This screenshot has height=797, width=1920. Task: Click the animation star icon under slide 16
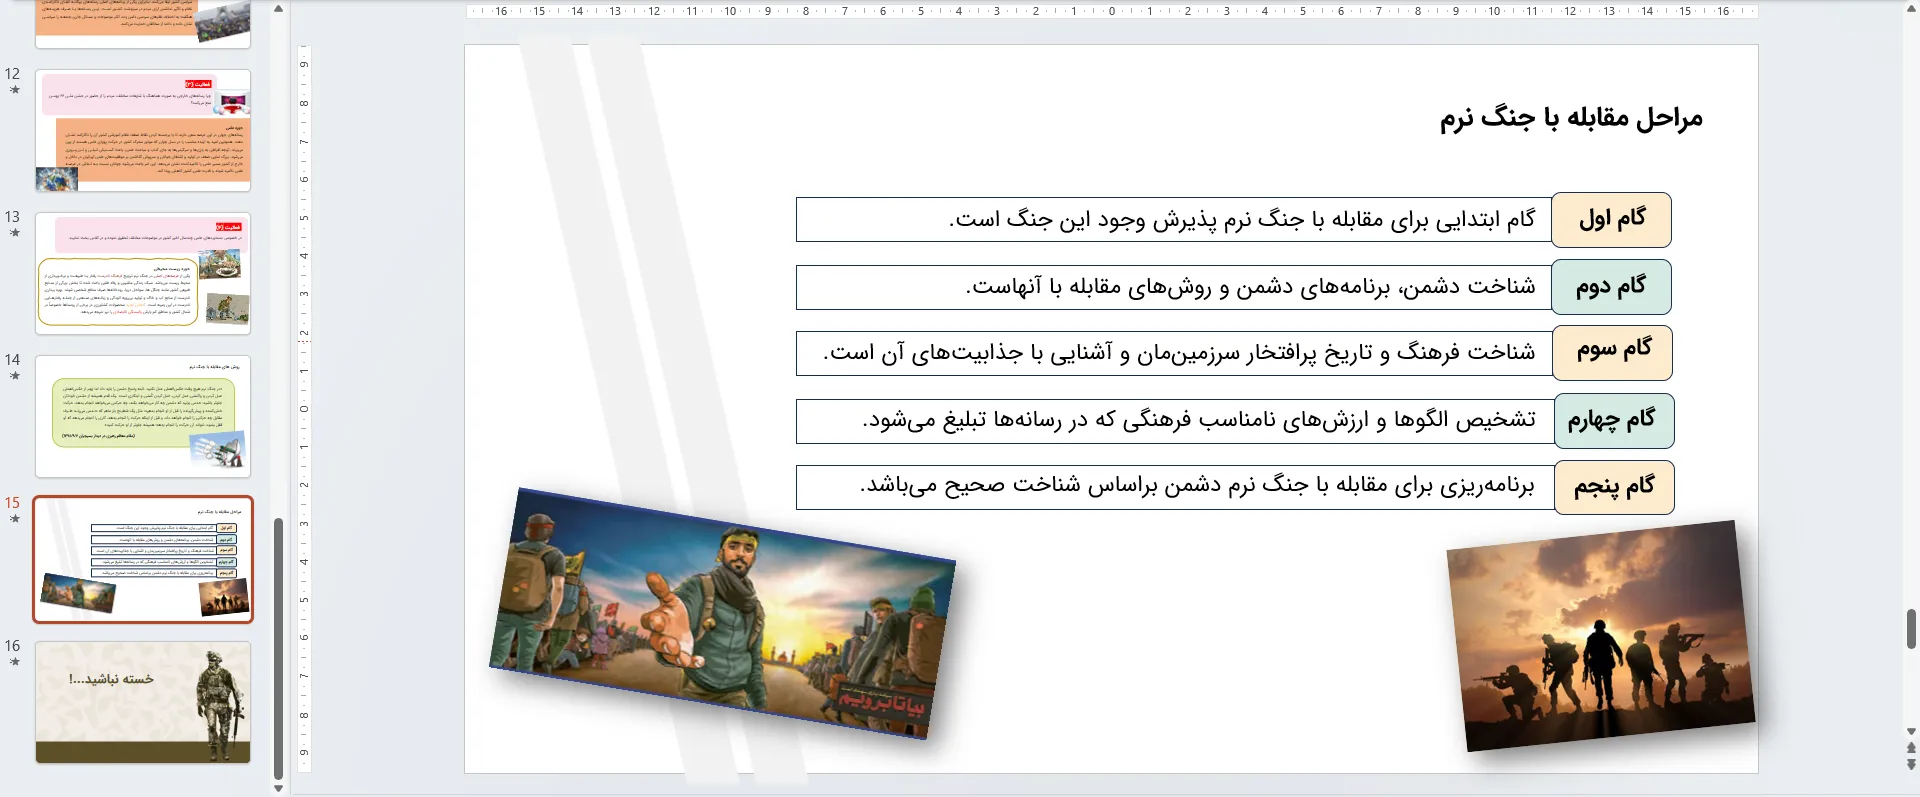(14, 662)
